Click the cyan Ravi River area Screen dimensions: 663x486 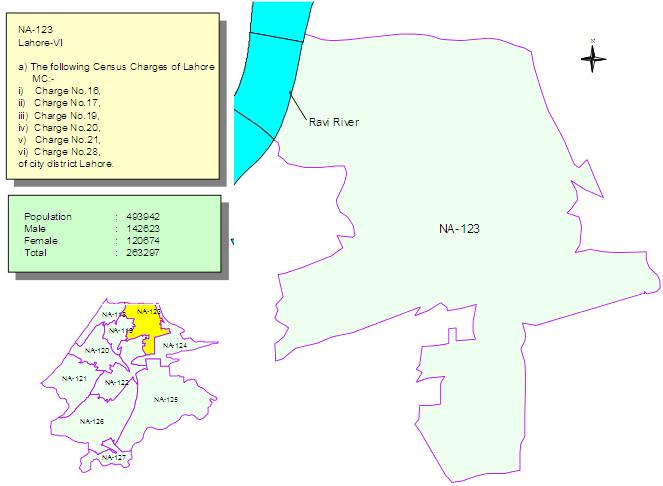pyautogui.click(x=269, y=80)
